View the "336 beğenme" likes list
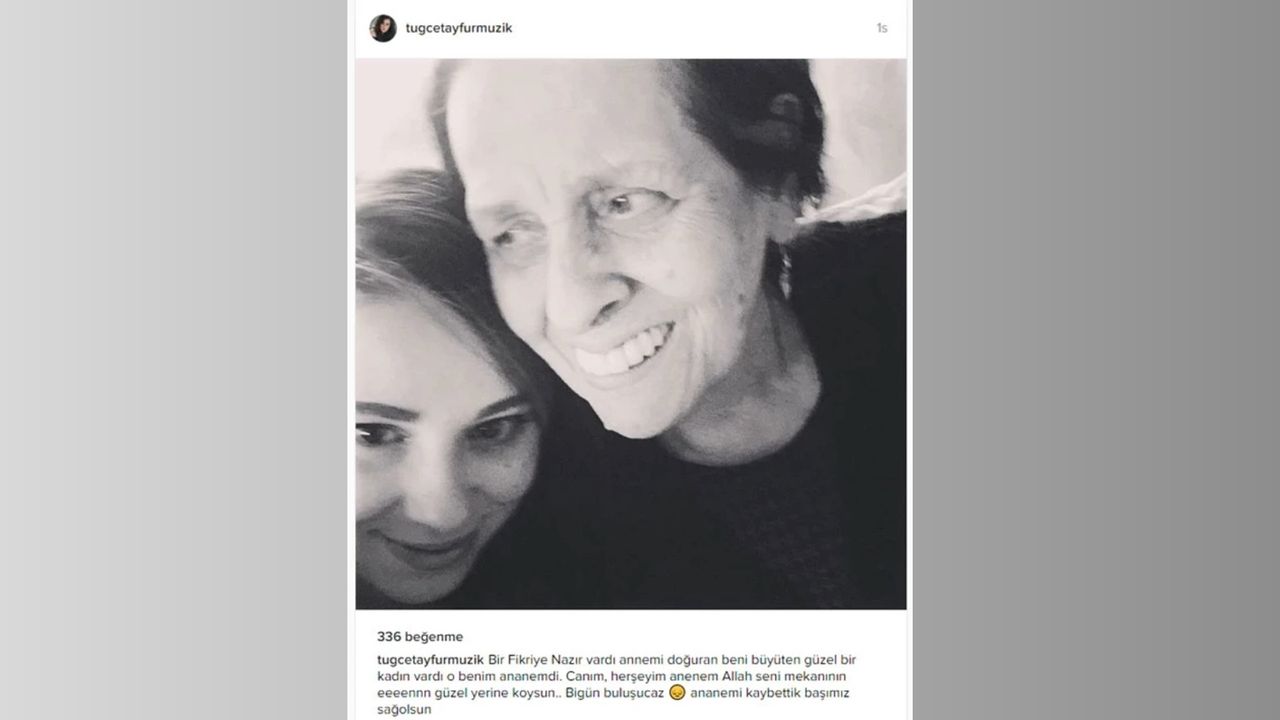The image size is (1280, 720). (420, 636)
